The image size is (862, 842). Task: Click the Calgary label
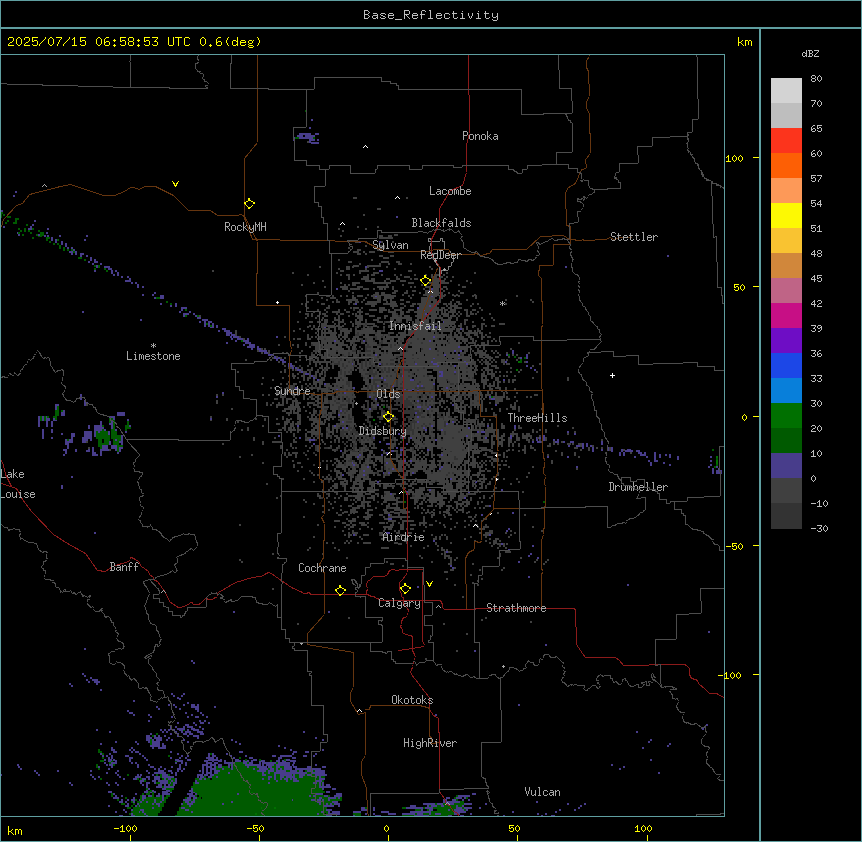coord(399,603)
